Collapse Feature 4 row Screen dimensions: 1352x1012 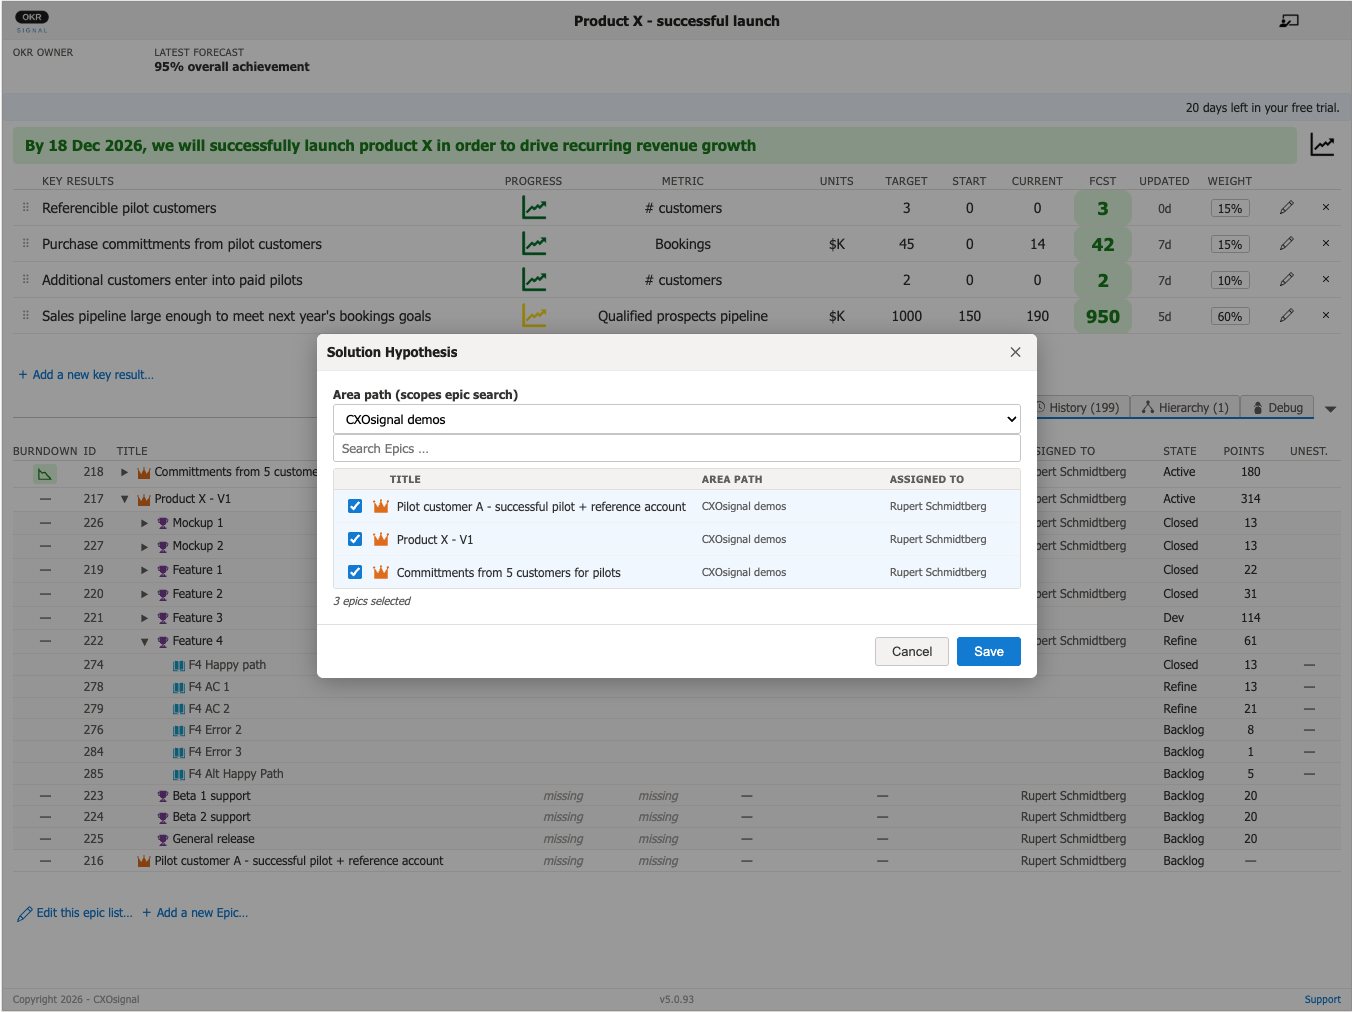pos(144,642)
